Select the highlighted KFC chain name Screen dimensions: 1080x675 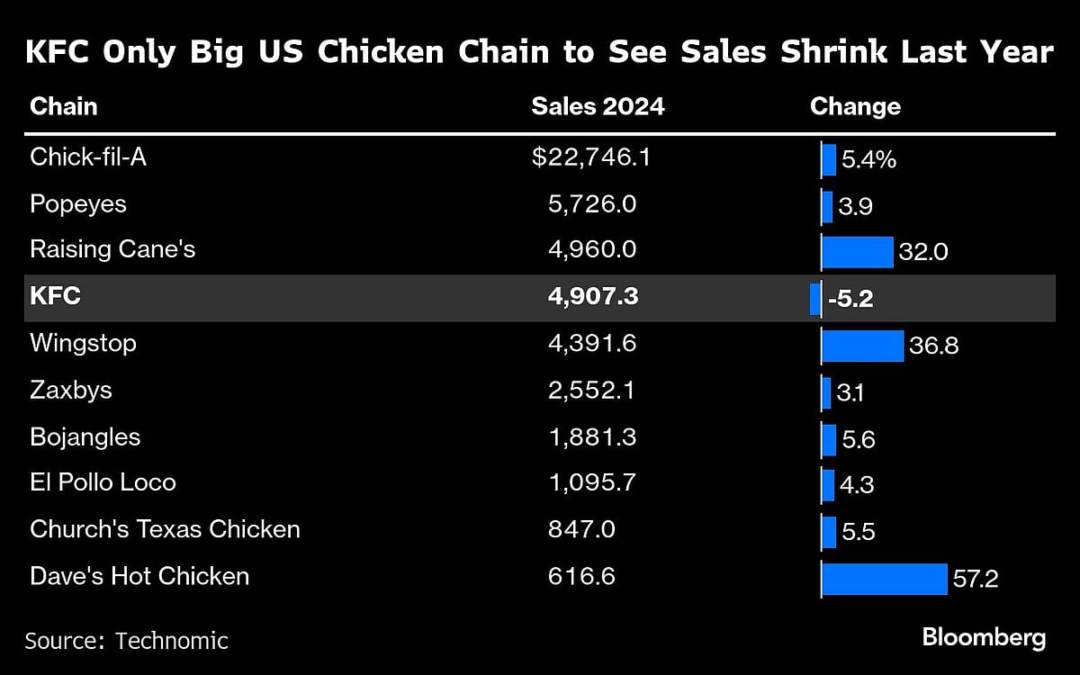pos(55,298)
